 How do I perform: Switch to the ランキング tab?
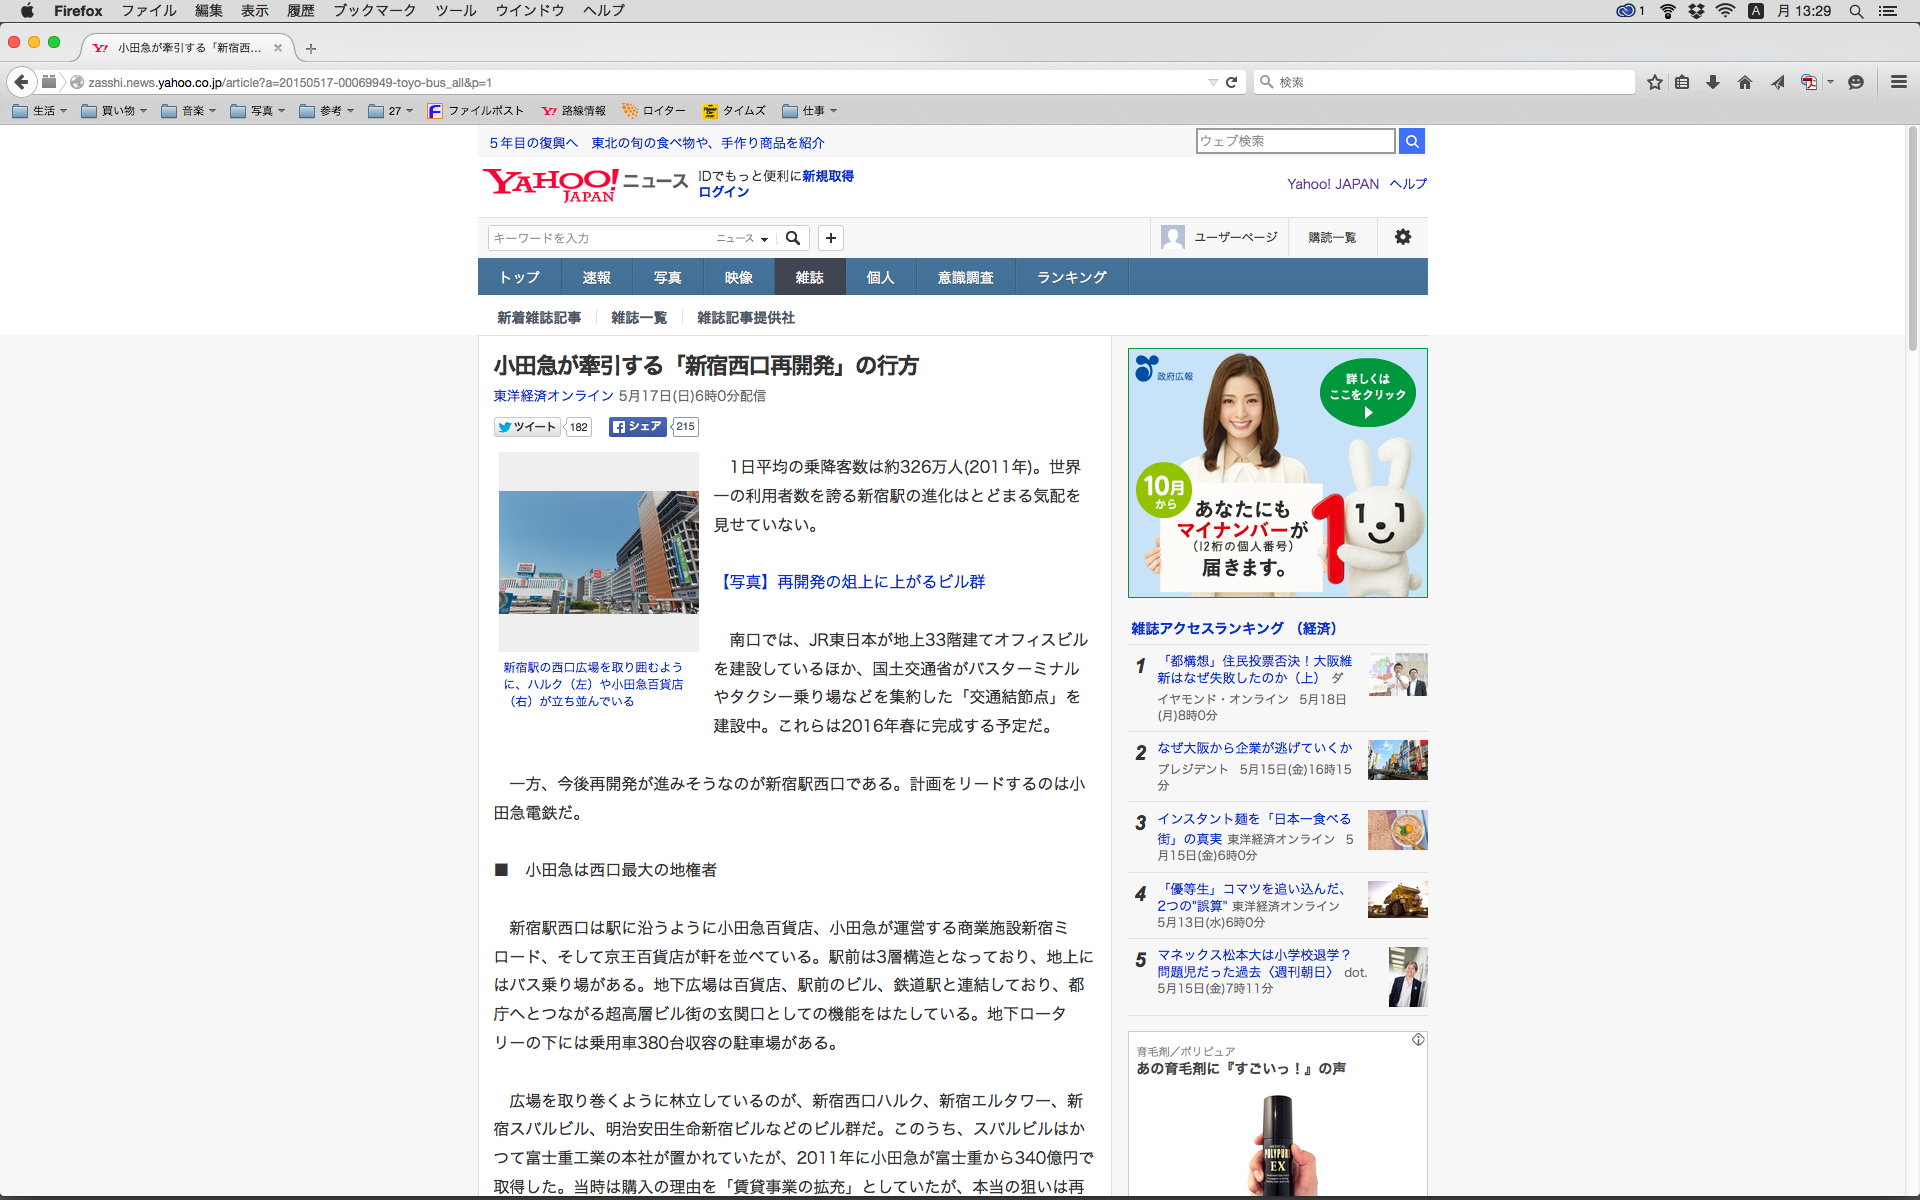[x=1071, y=277]
